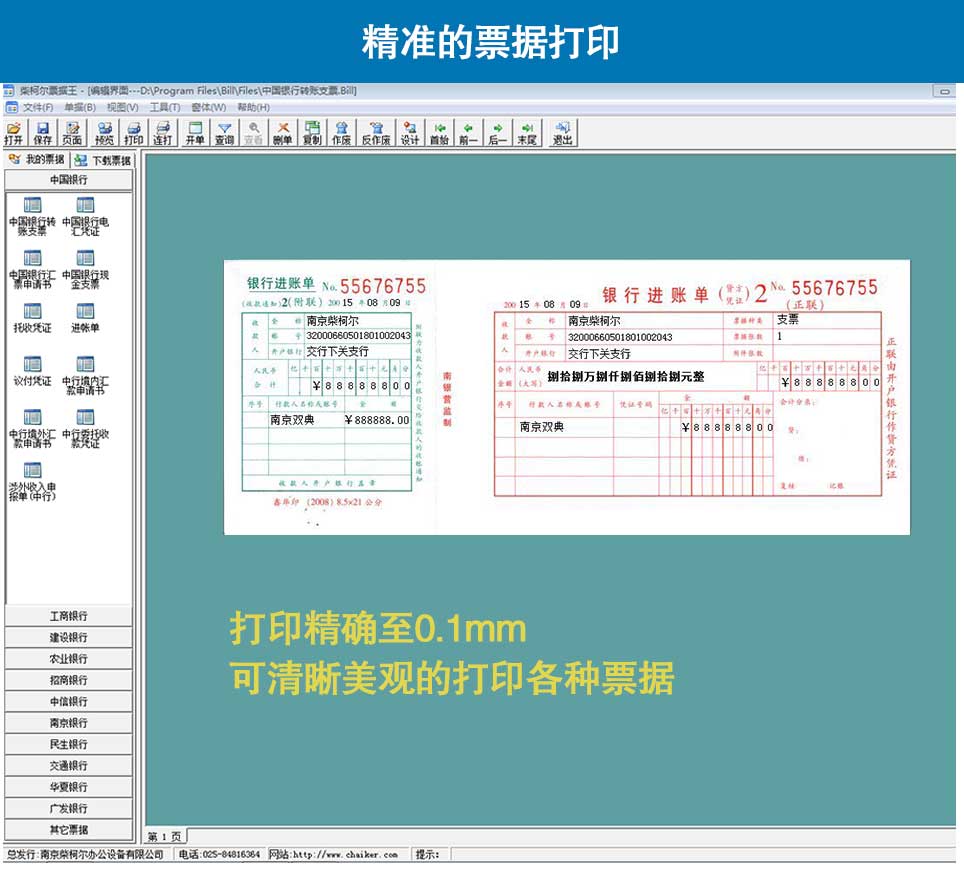The height and width of the screenshot is (885, 964).
Task: Click the 其它票据 category button
Action: 69,829
